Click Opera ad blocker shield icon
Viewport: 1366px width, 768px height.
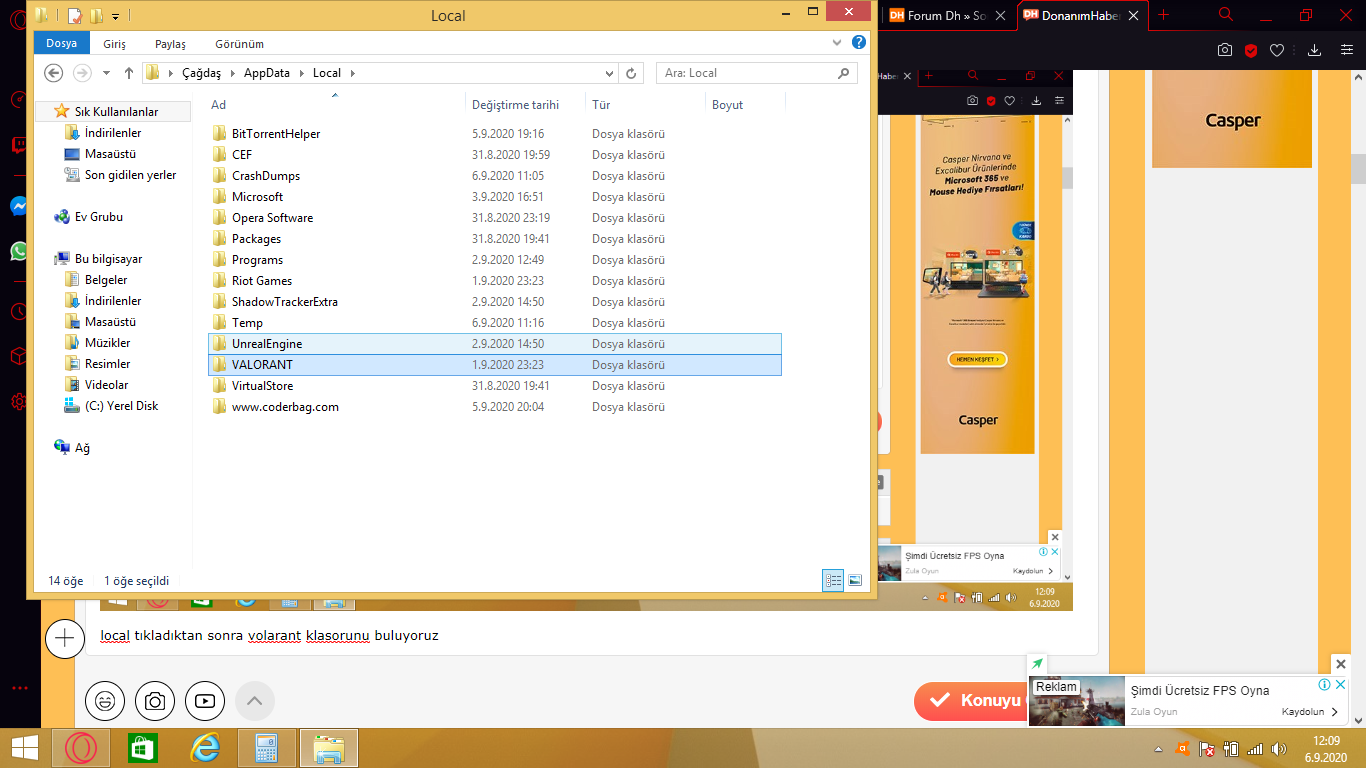(x=1250, y=50)
